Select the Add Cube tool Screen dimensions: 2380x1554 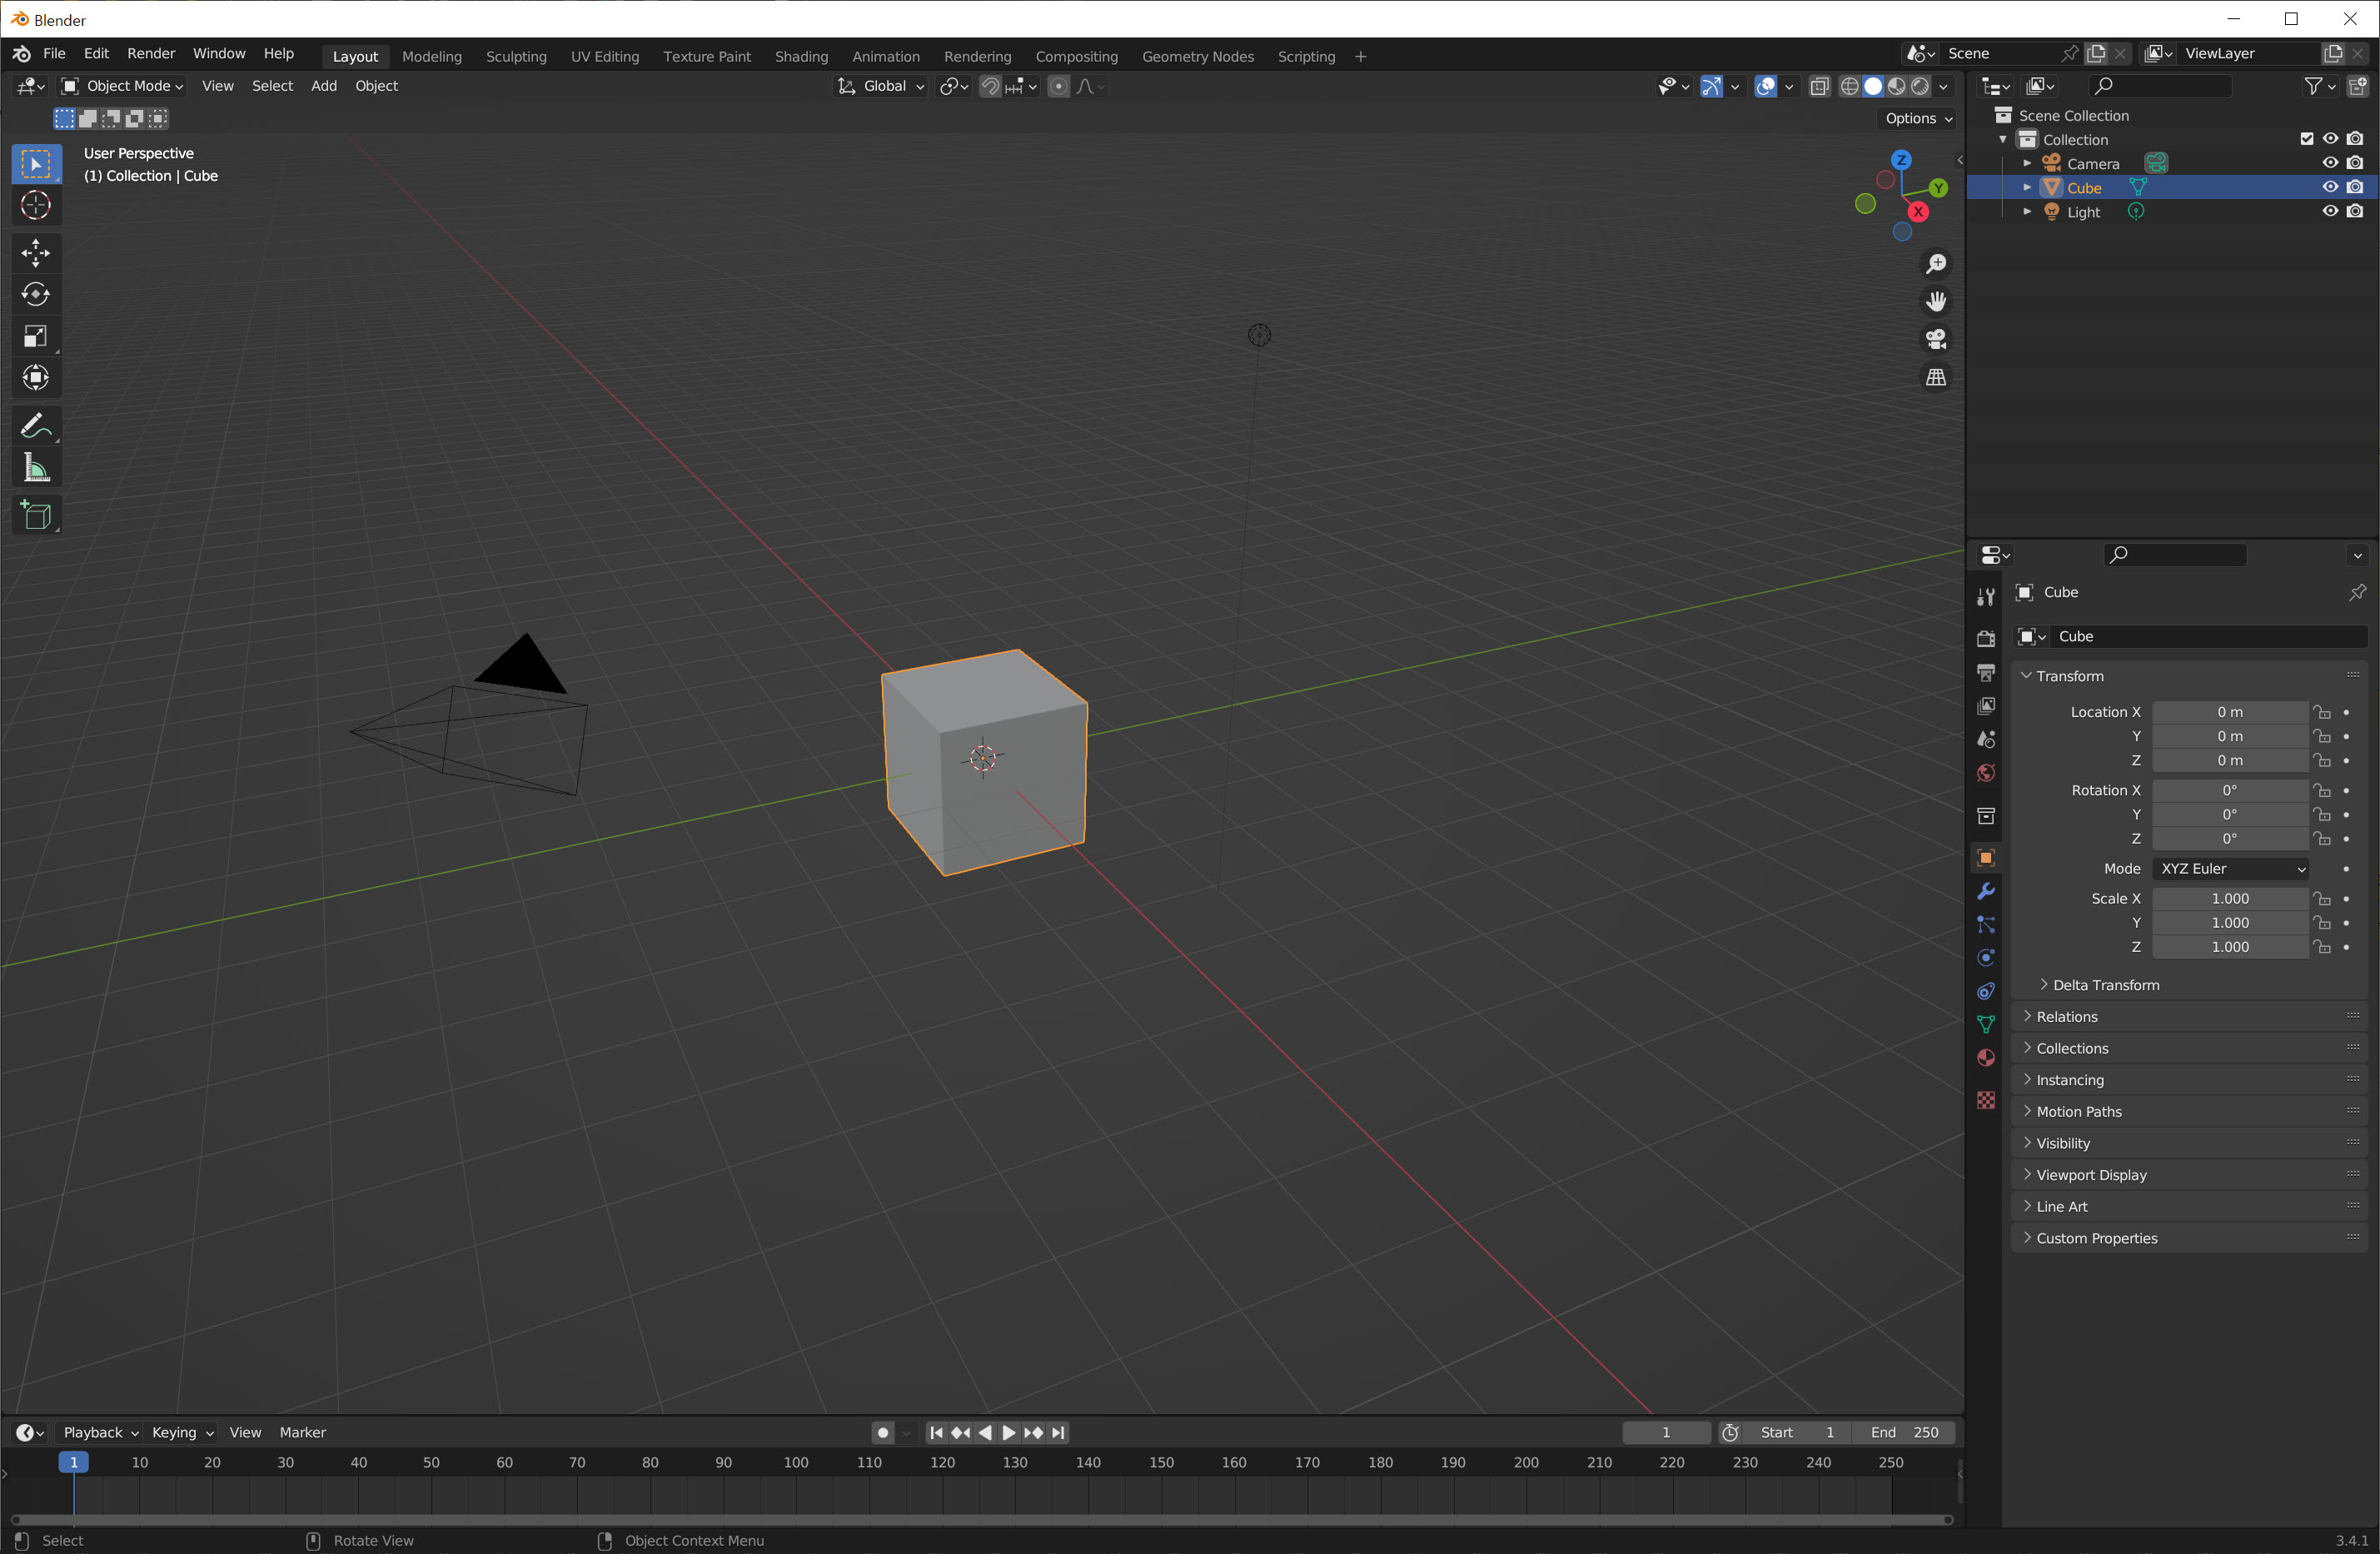(36, 515)
